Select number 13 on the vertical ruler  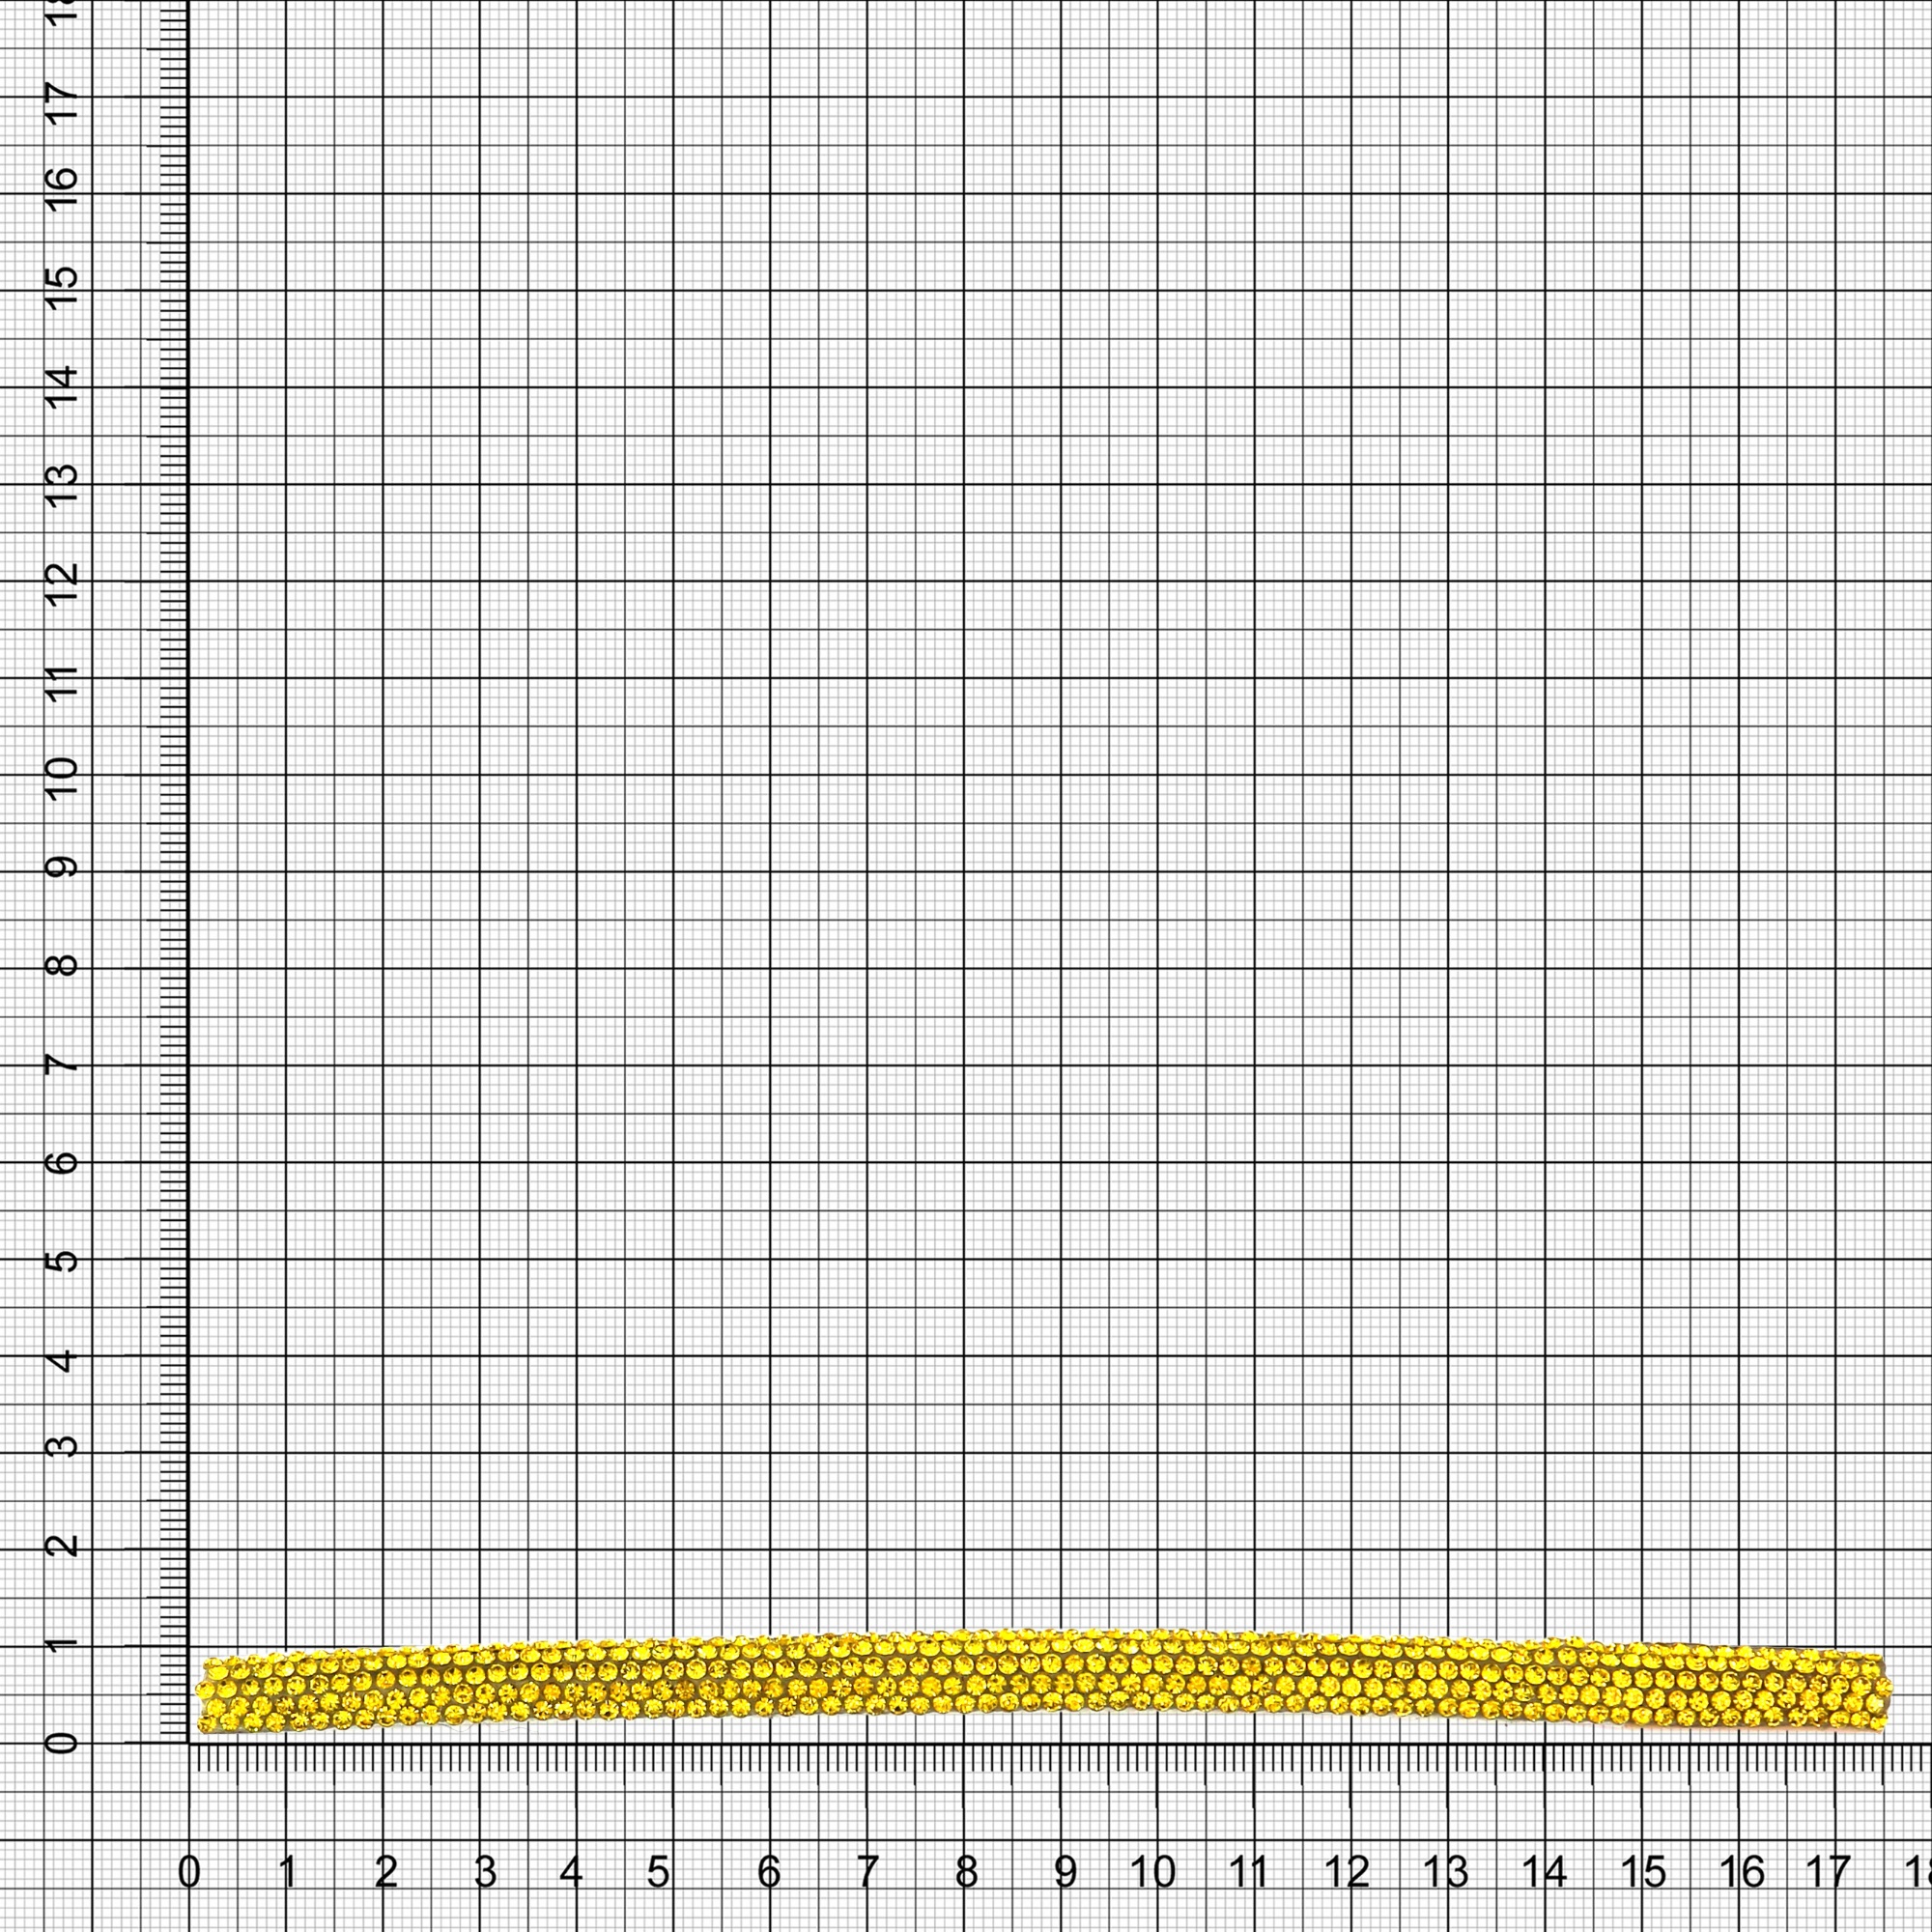click(x=62, y=485)
